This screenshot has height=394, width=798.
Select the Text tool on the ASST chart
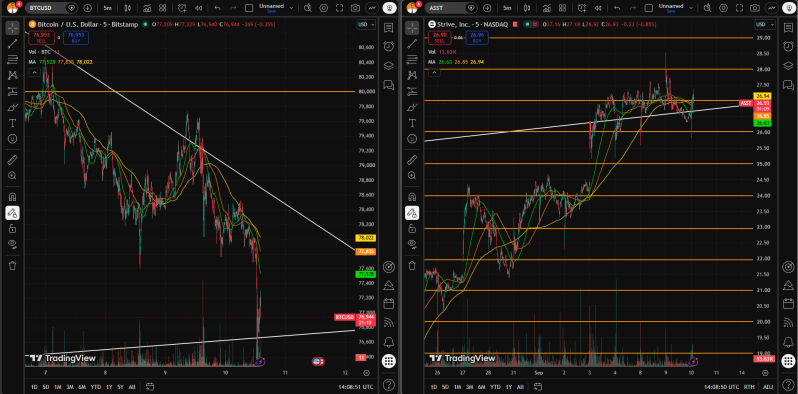411,123
